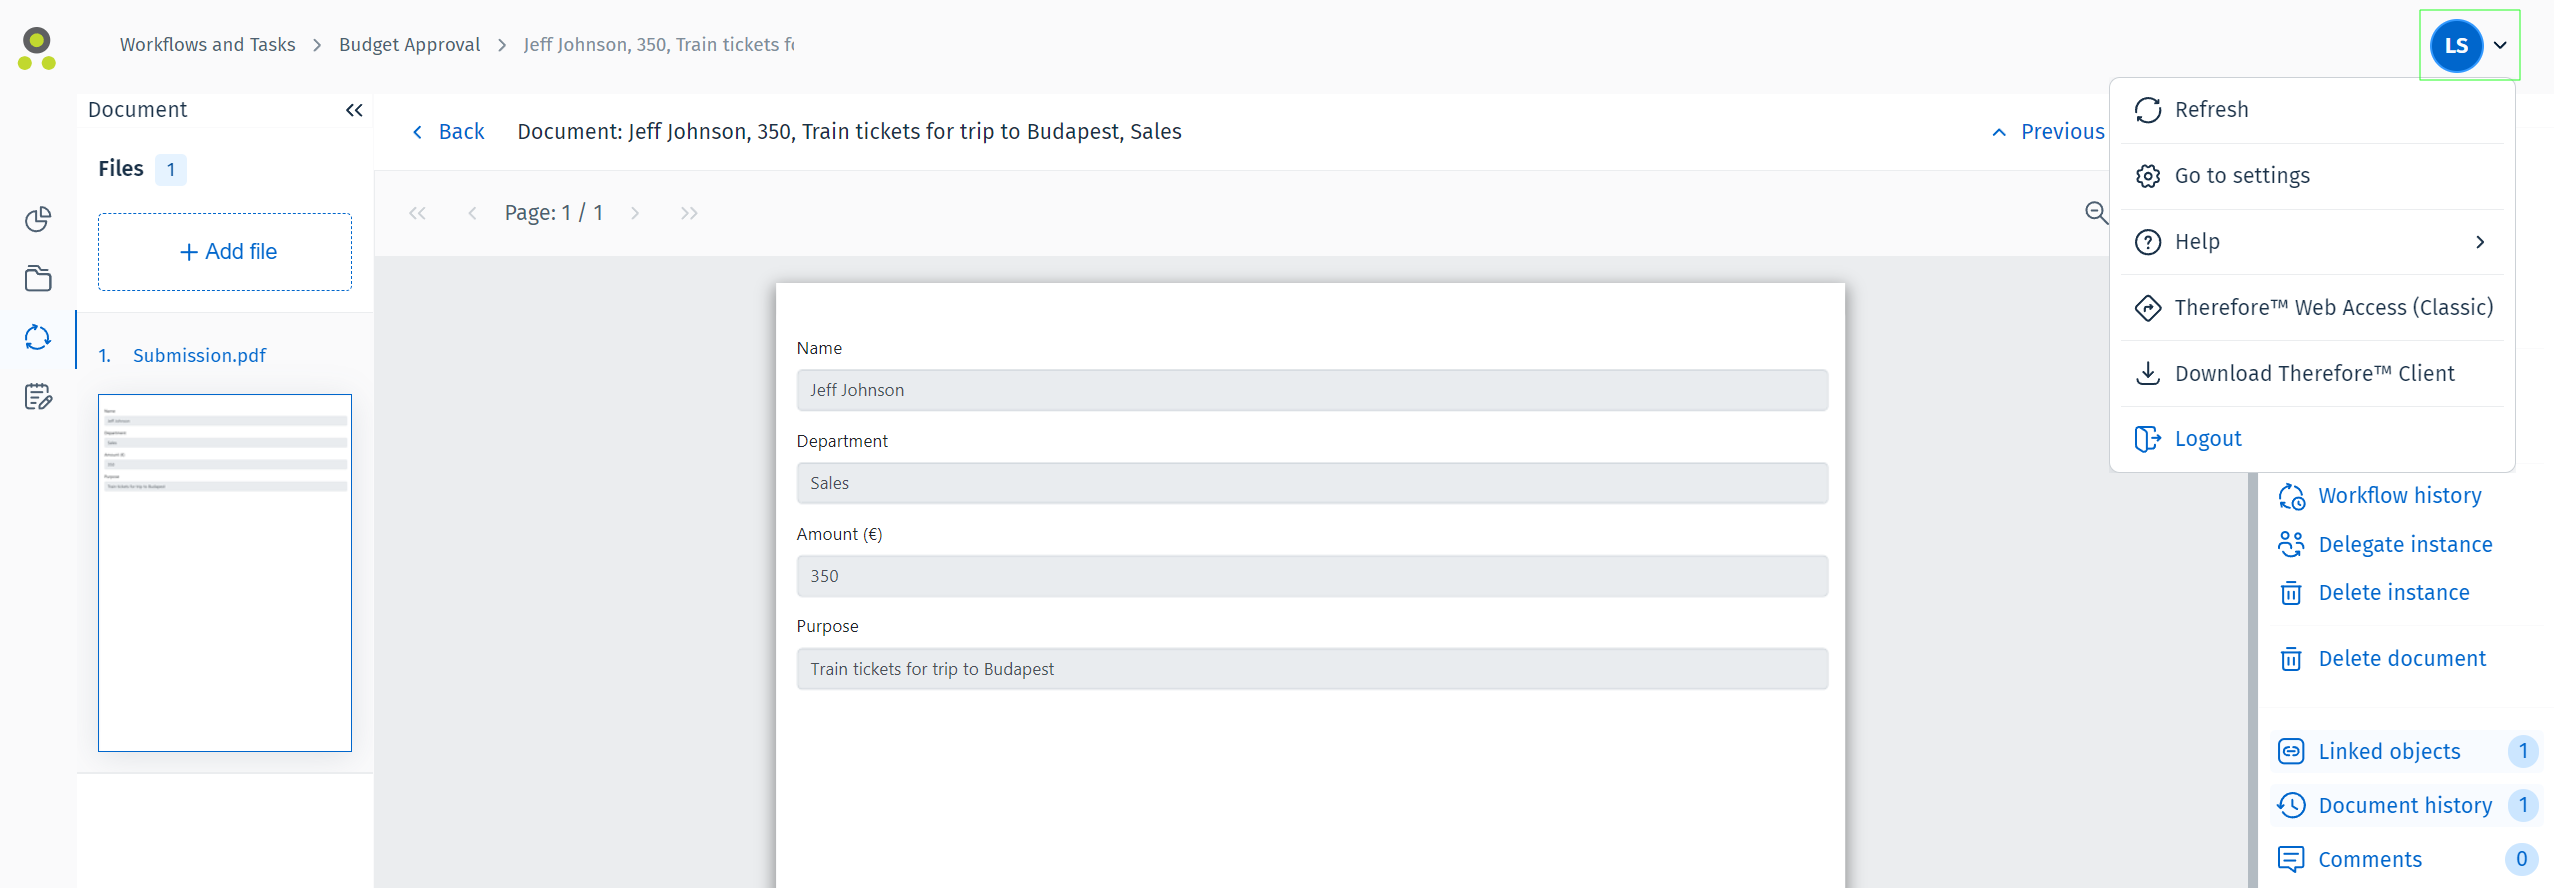This screenshot has width=2554, height=888.
Task: Select Refresh from the user menu
Action: coord(2211,110)
